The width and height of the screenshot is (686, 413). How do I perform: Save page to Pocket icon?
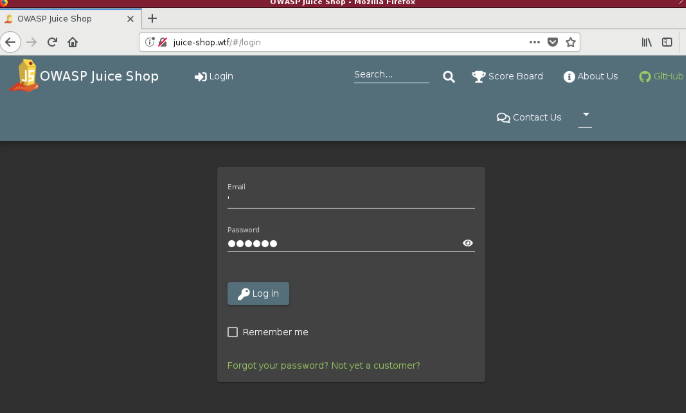[x=553, y=42]
